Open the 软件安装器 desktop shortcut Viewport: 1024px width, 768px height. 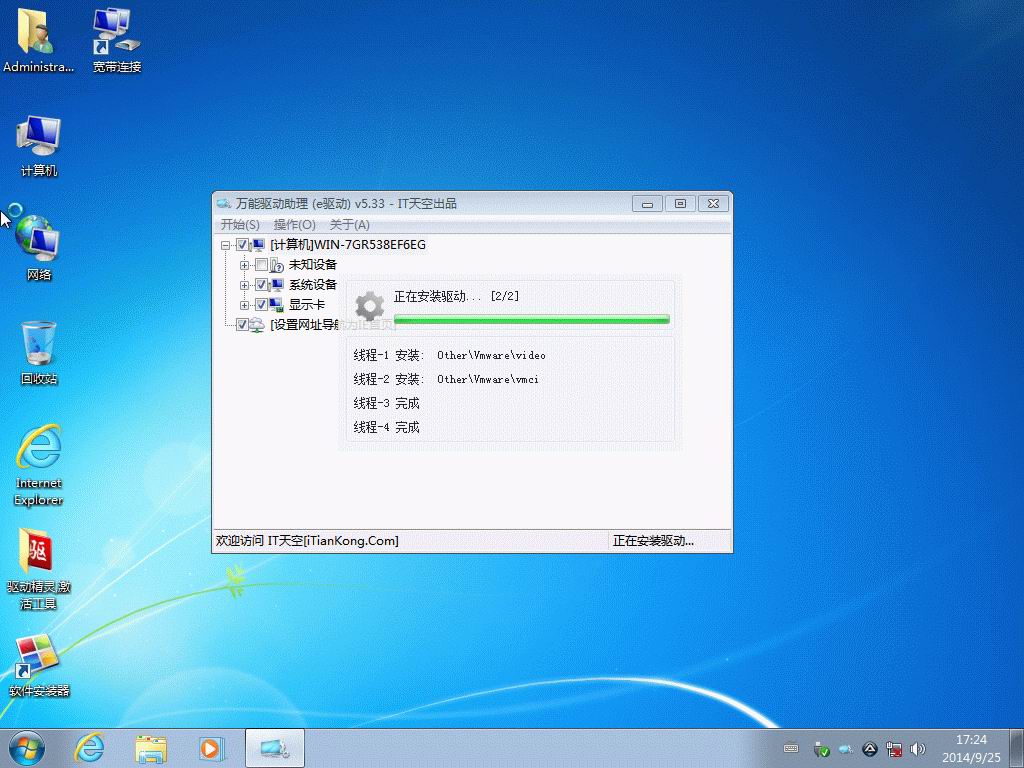(39, 665)
